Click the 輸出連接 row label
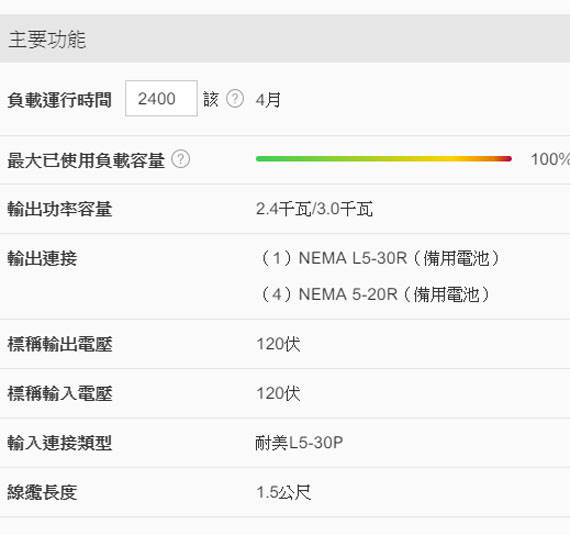This screenshot has width=570, height=535. 42,258
